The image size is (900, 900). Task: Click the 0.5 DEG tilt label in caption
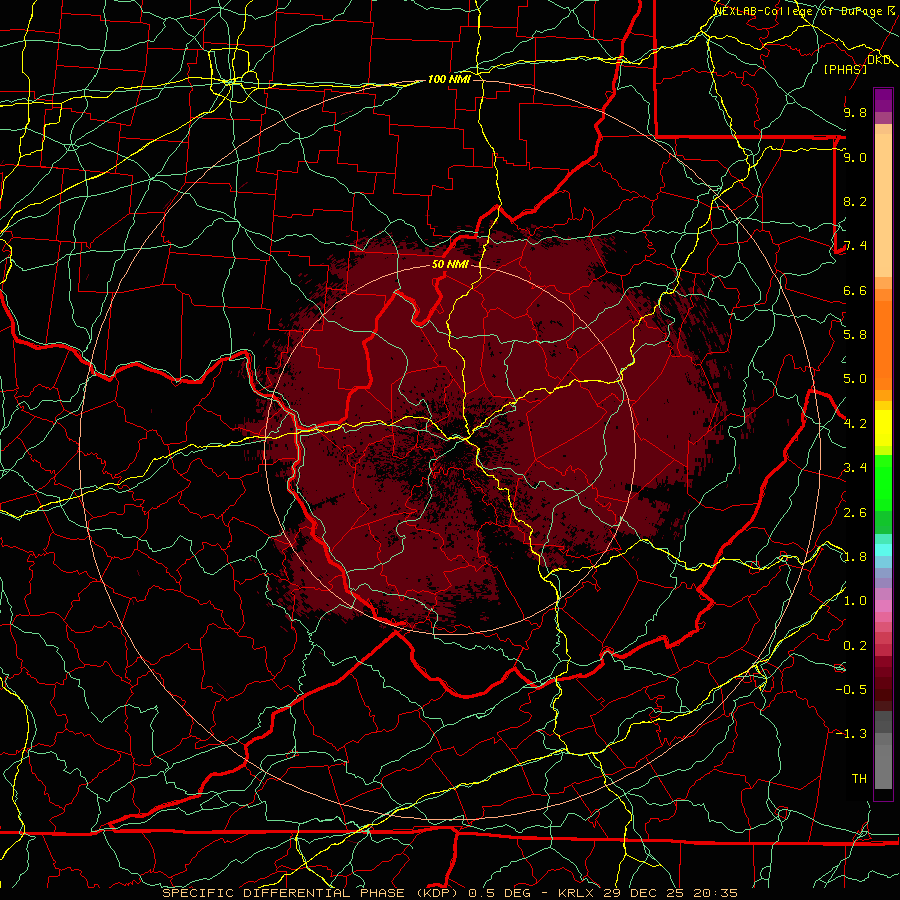[498, 893]
